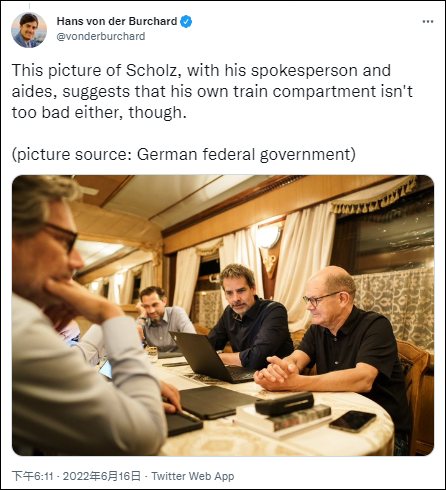Screen dimensions: 446x490
Task: Click the 下午6:11 timestamp
Action: point(33,476)
